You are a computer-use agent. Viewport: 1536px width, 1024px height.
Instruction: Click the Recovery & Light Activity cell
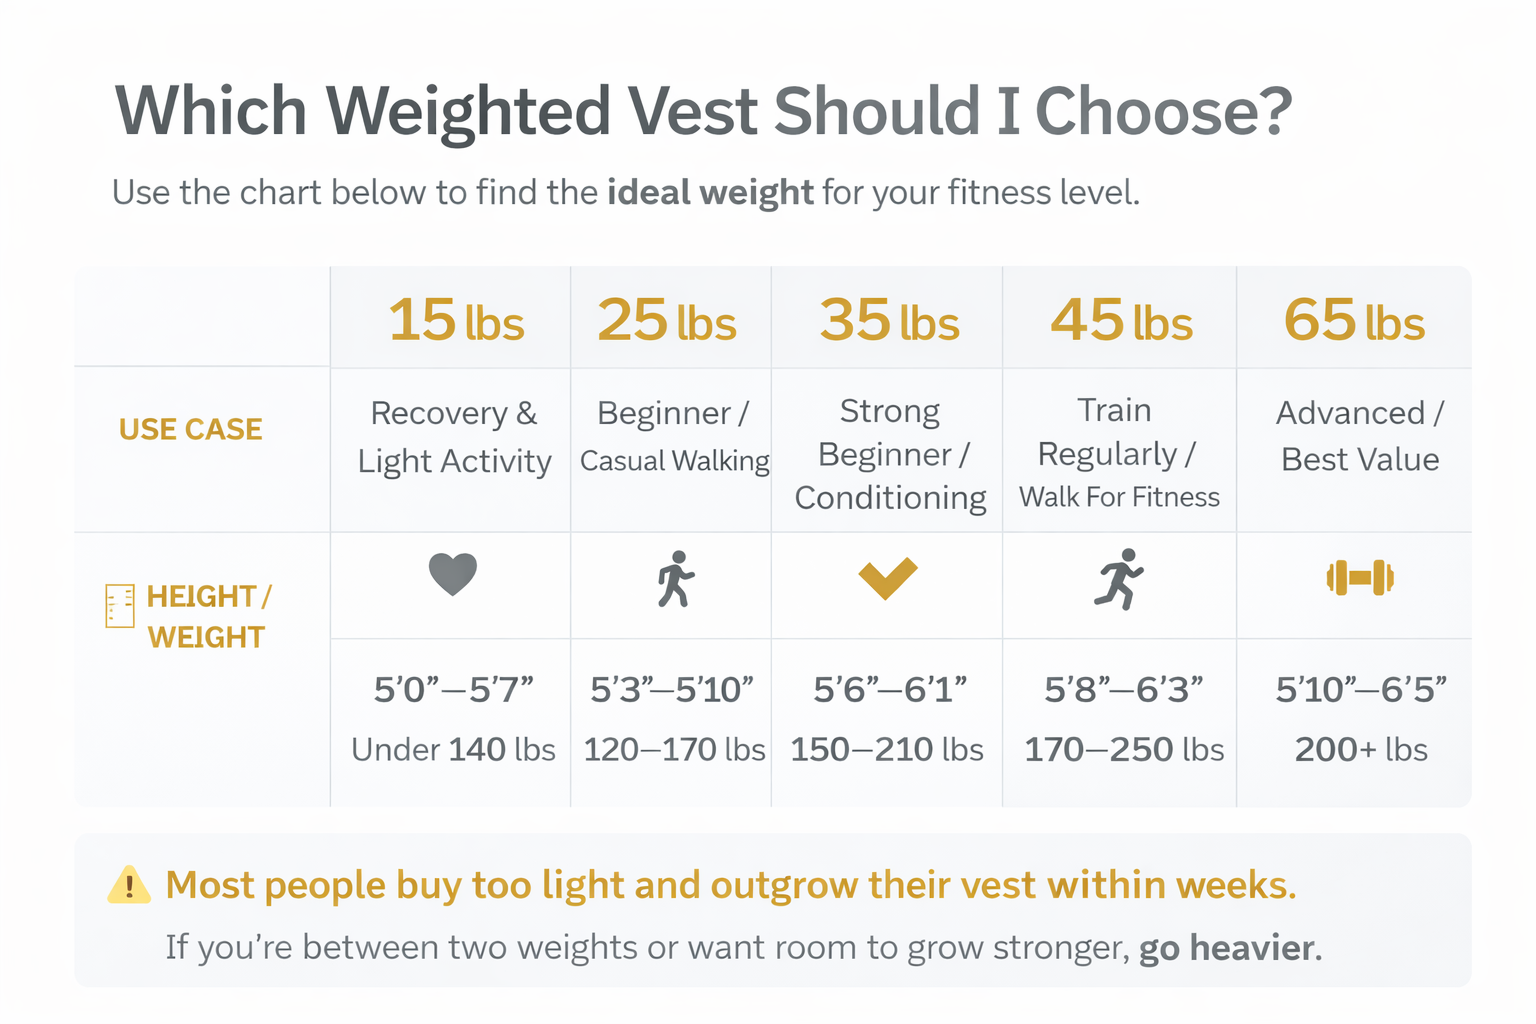(454, 437)
